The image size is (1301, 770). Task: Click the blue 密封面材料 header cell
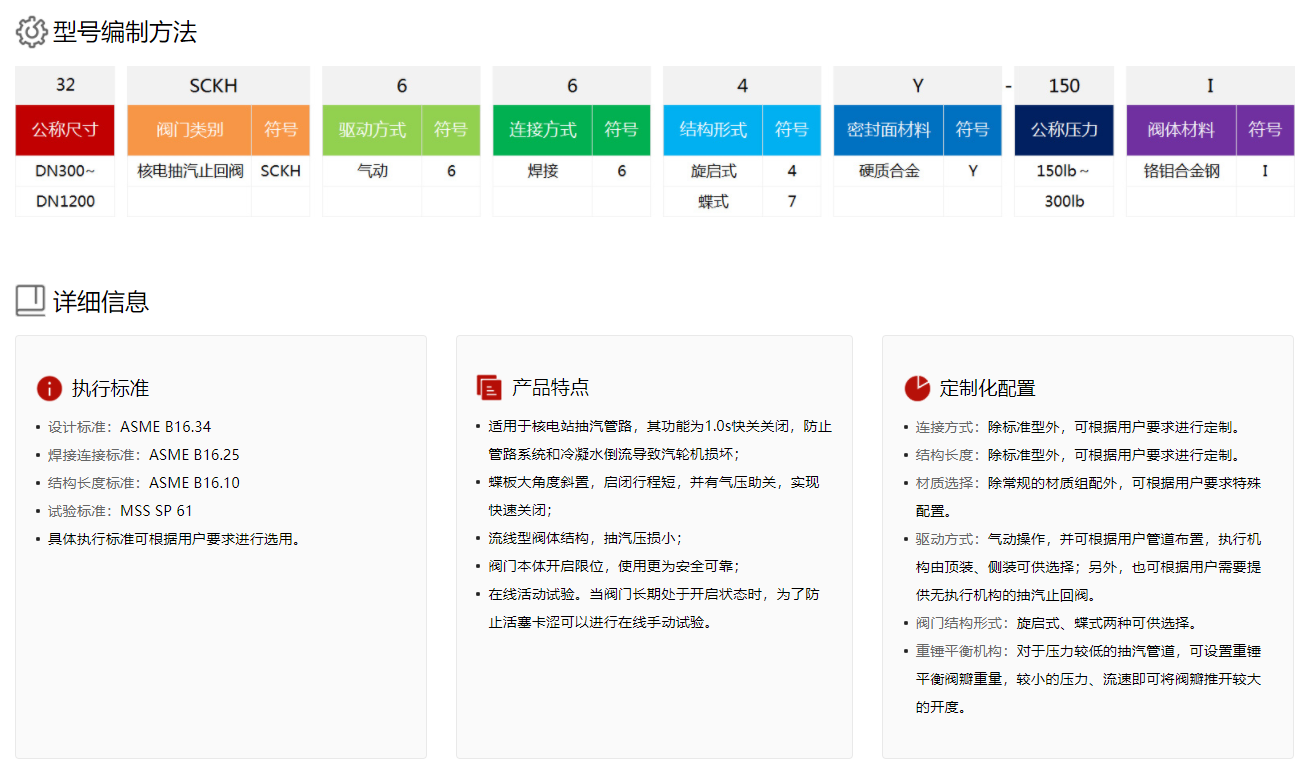click(x=888, y=130)
